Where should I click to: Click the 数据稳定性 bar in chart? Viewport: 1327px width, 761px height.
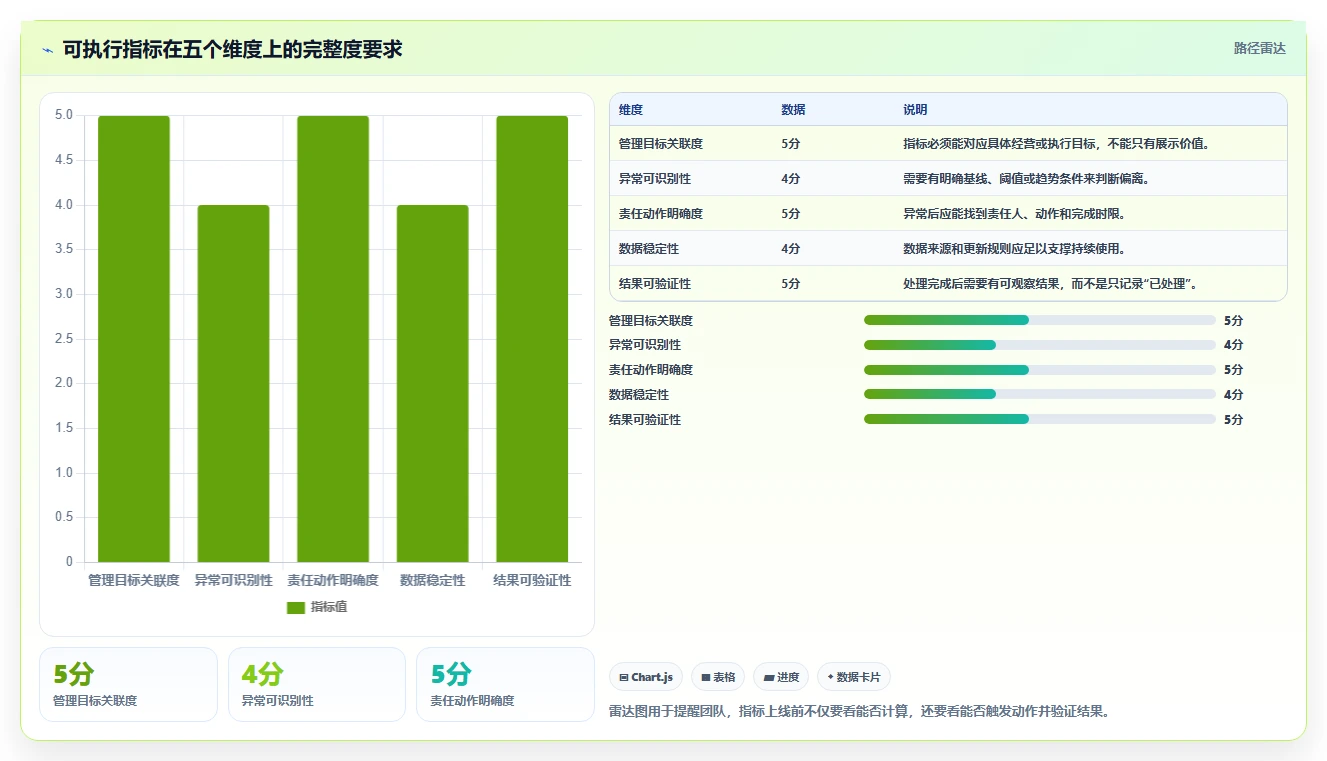click(x=432, y=384)
